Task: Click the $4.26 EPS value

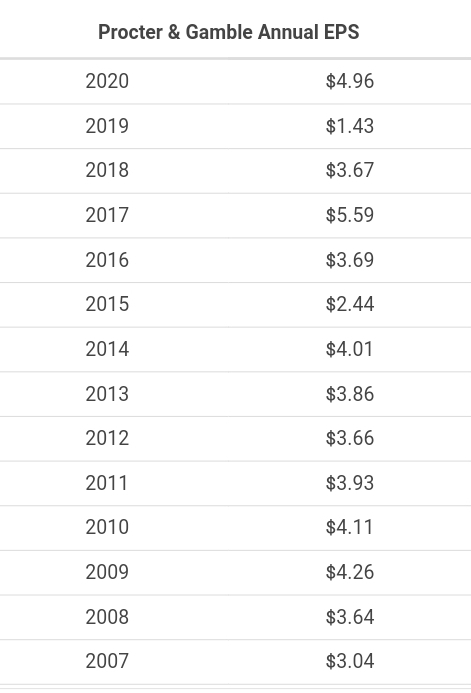Action: tap(349, 572)
